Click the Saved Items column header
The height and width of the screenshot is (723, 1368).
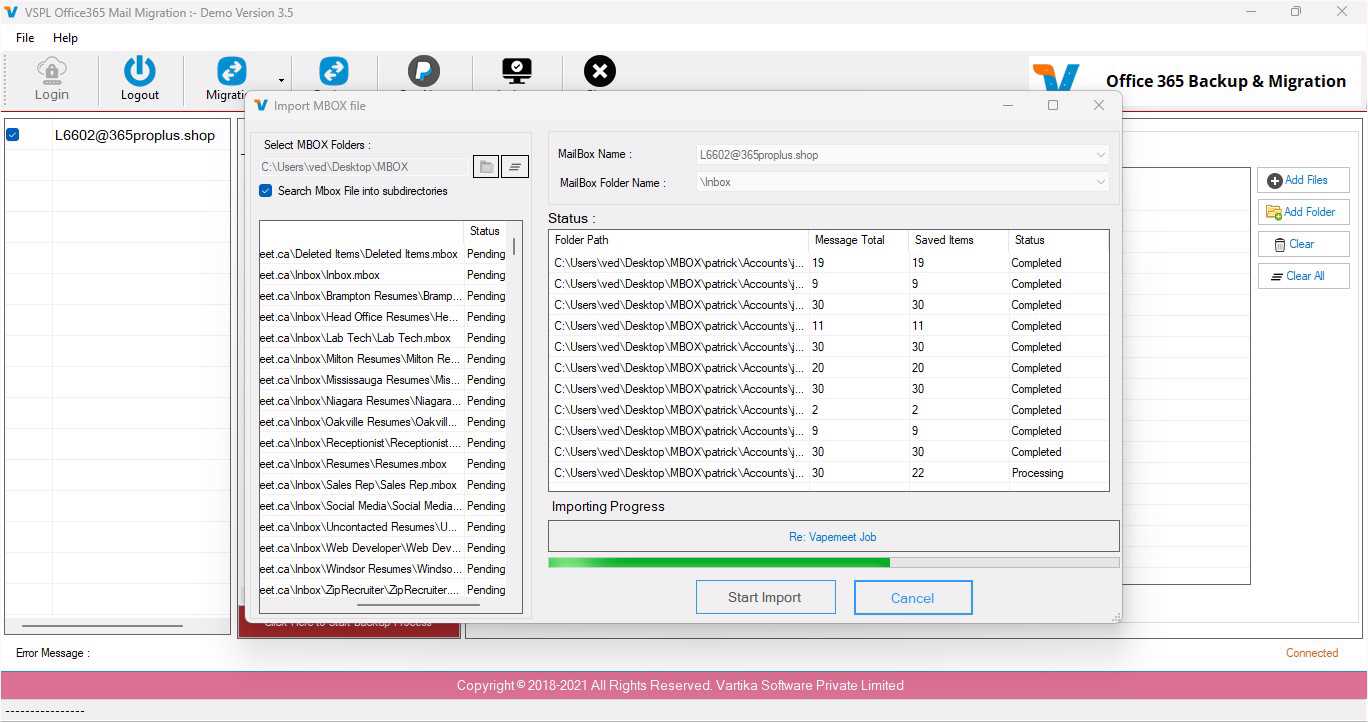coord(959,240)
